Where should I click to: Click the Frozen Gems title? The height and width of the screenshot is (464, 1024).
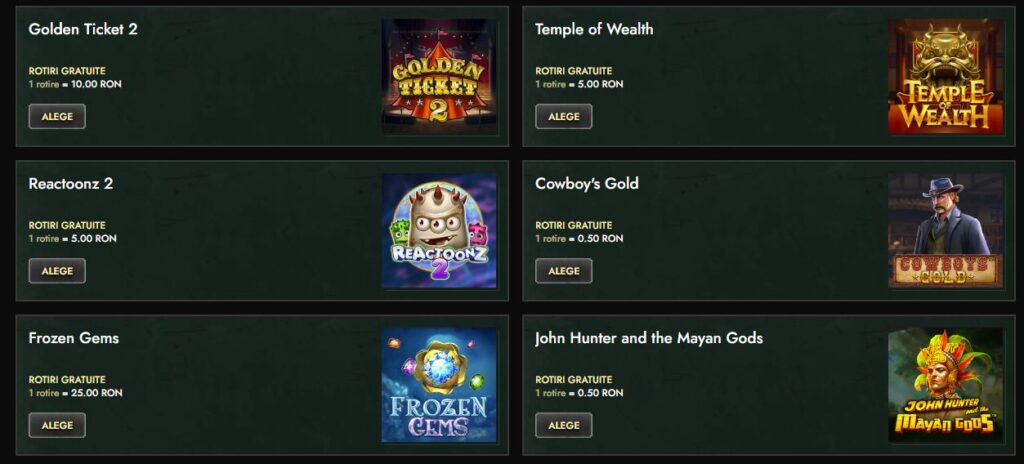coord(74,338)
